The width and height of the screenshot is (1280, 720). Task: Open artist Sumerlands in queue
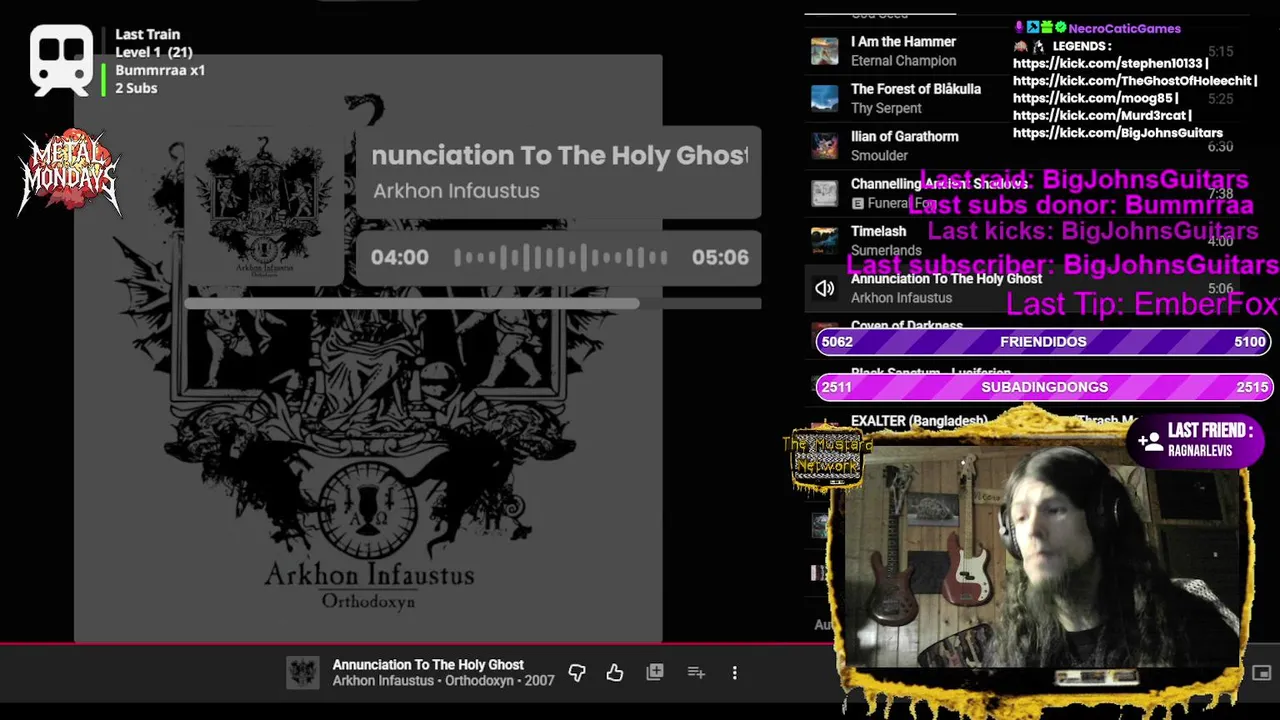(886, 250)
